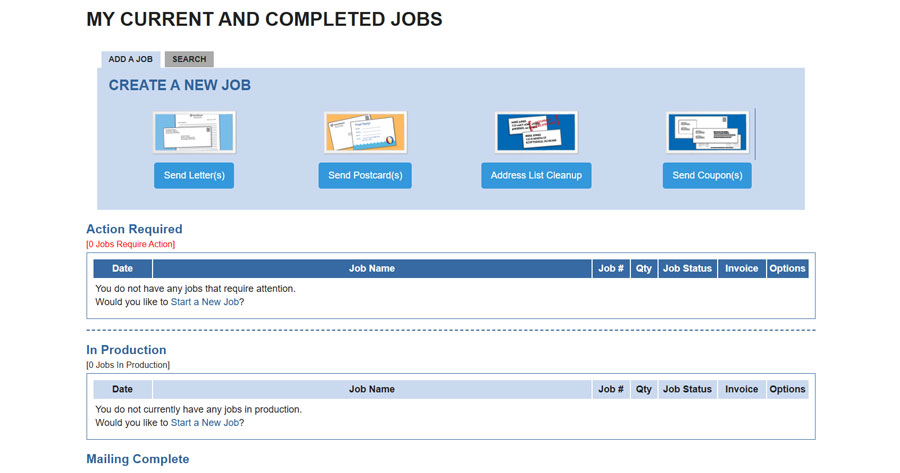Click Invoice header in Action Required table
The image size is (900, 473).
(x=741, y=268)
